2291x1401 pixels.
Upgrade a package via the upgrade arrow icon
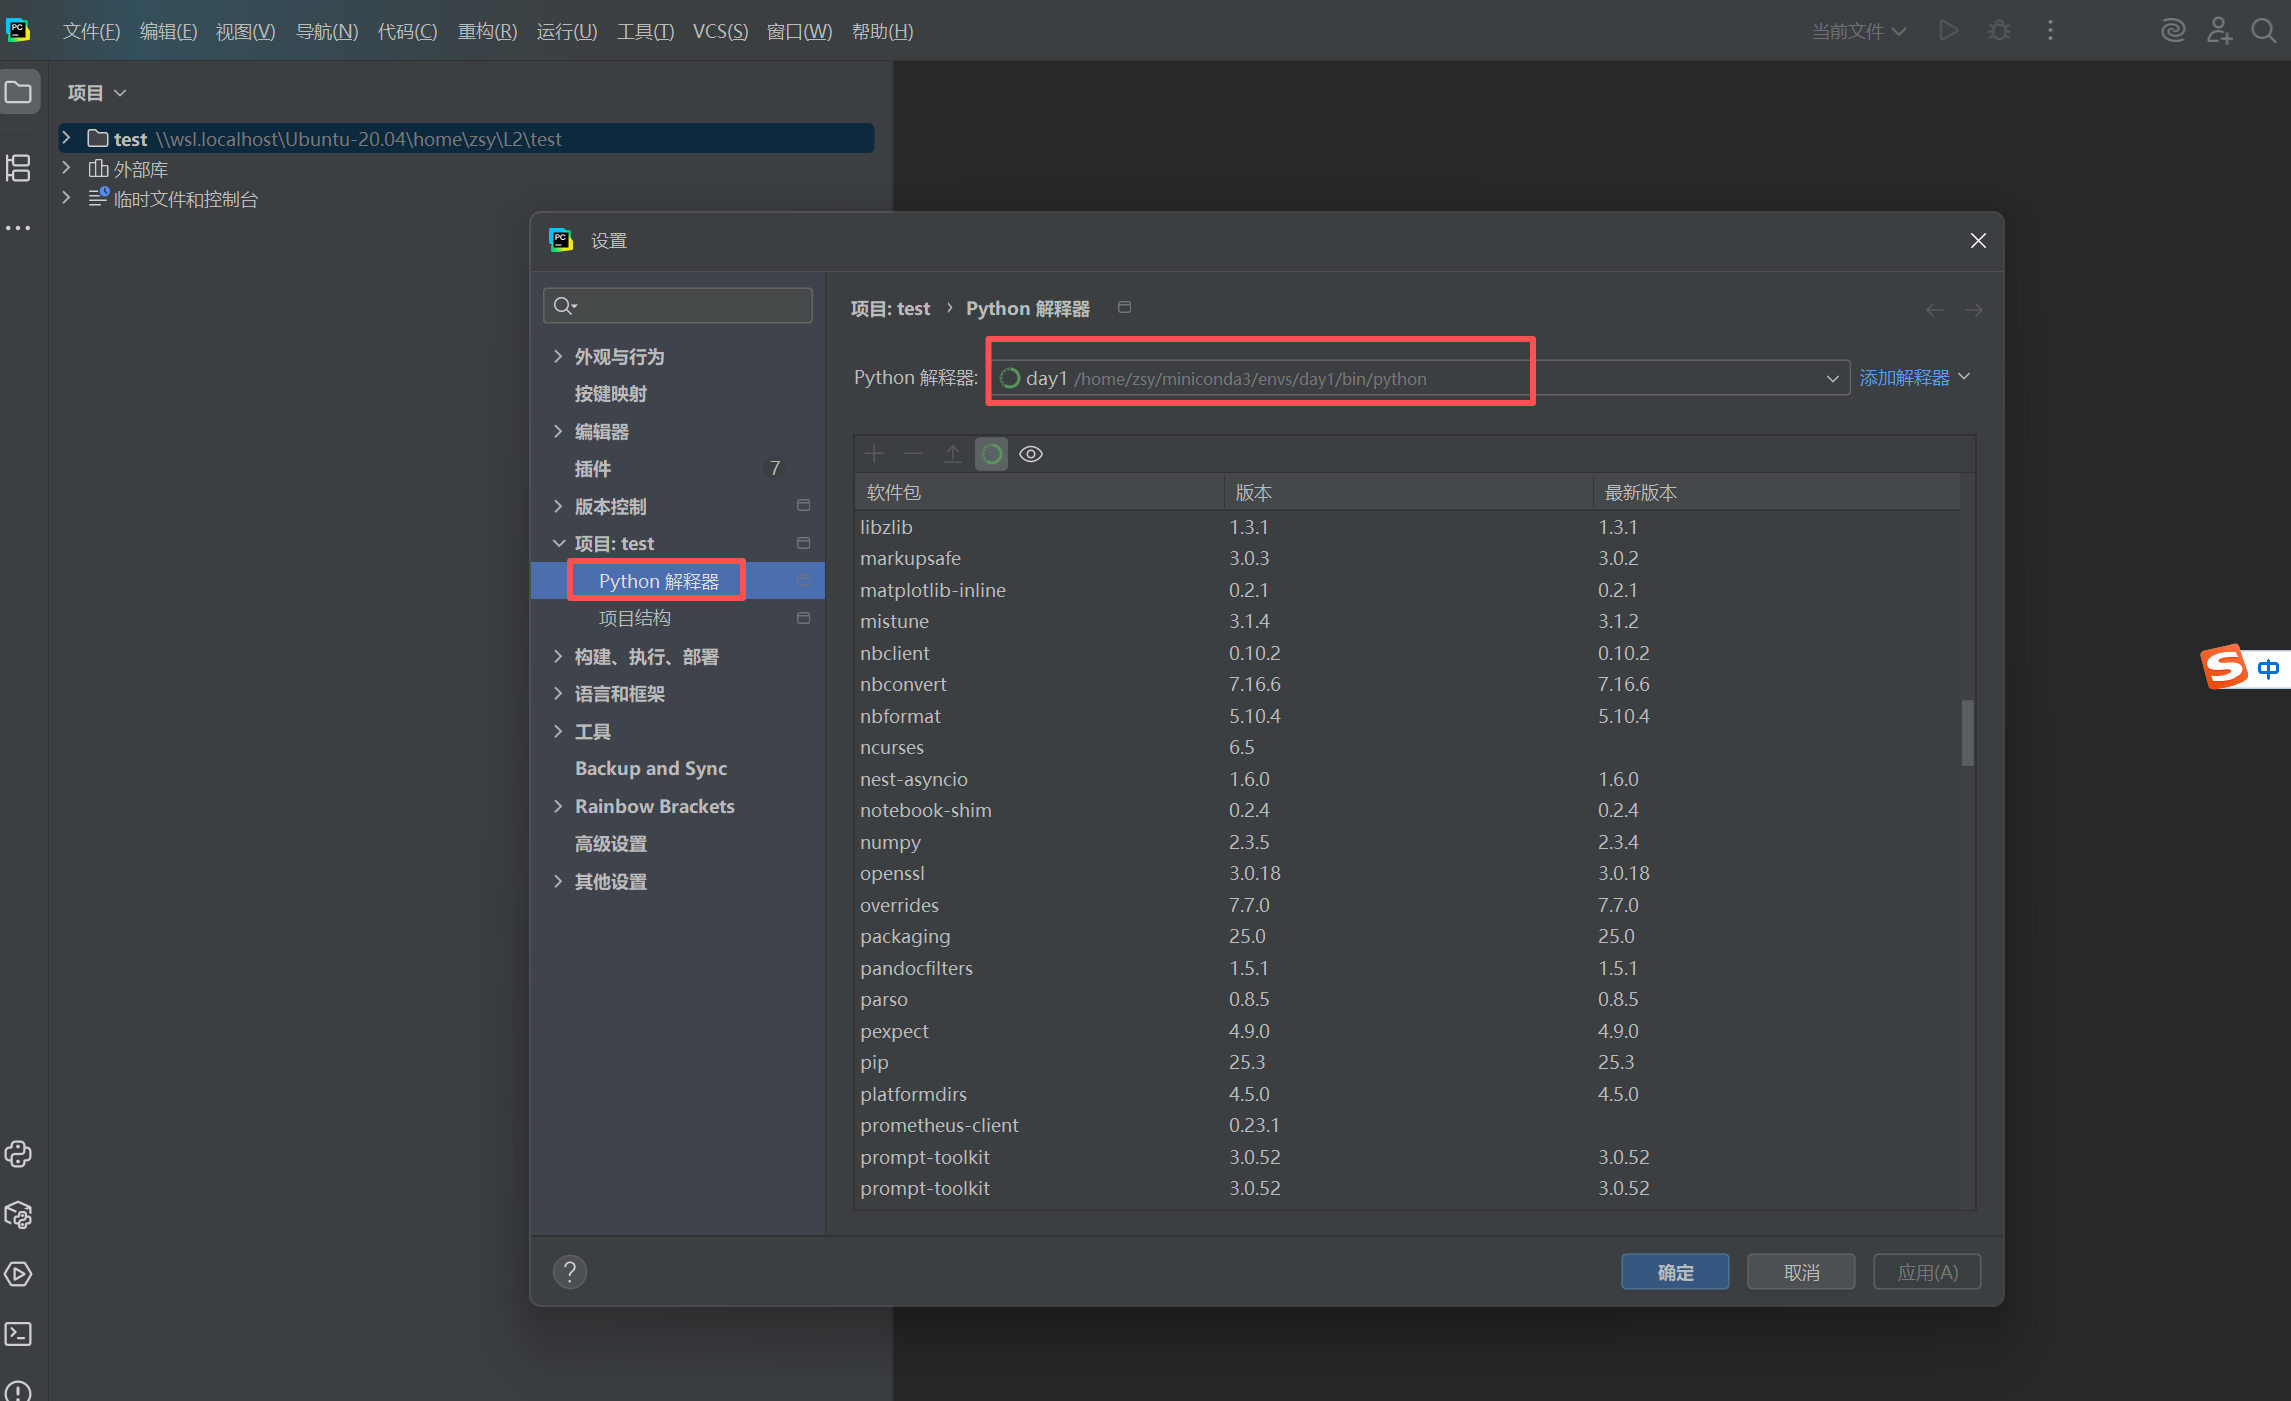coord(951,453)
